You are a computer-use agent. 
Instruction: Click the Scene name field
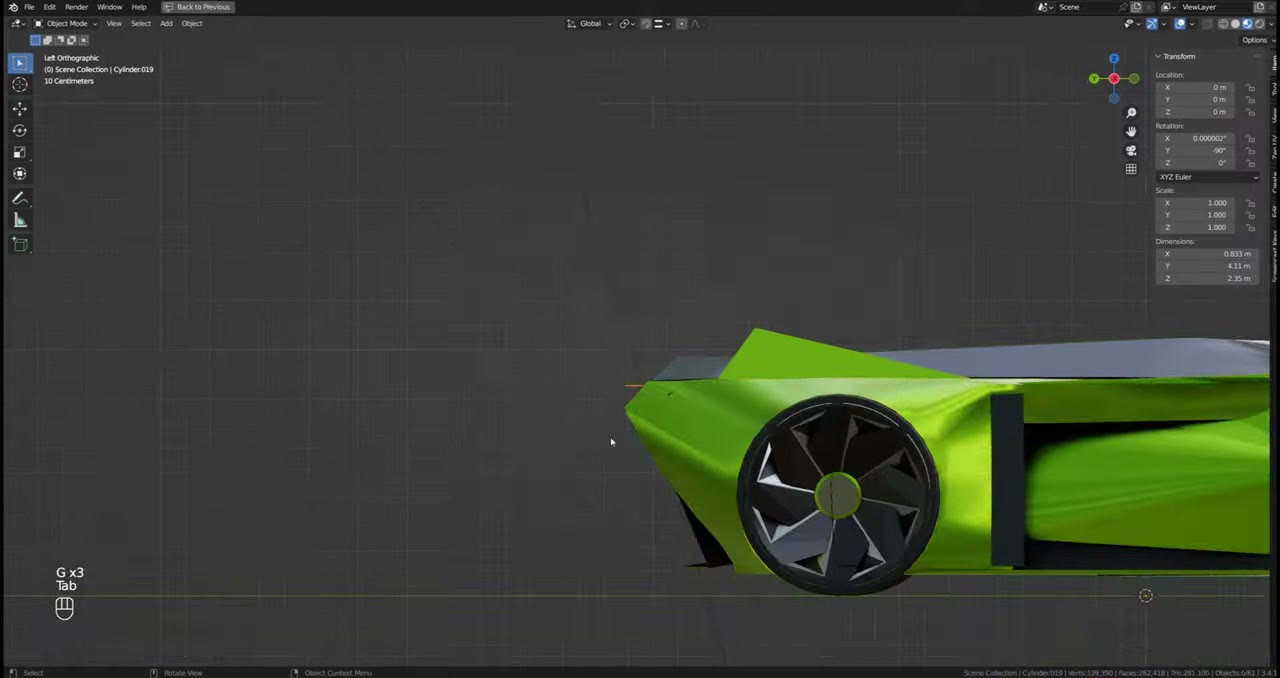1085,7
